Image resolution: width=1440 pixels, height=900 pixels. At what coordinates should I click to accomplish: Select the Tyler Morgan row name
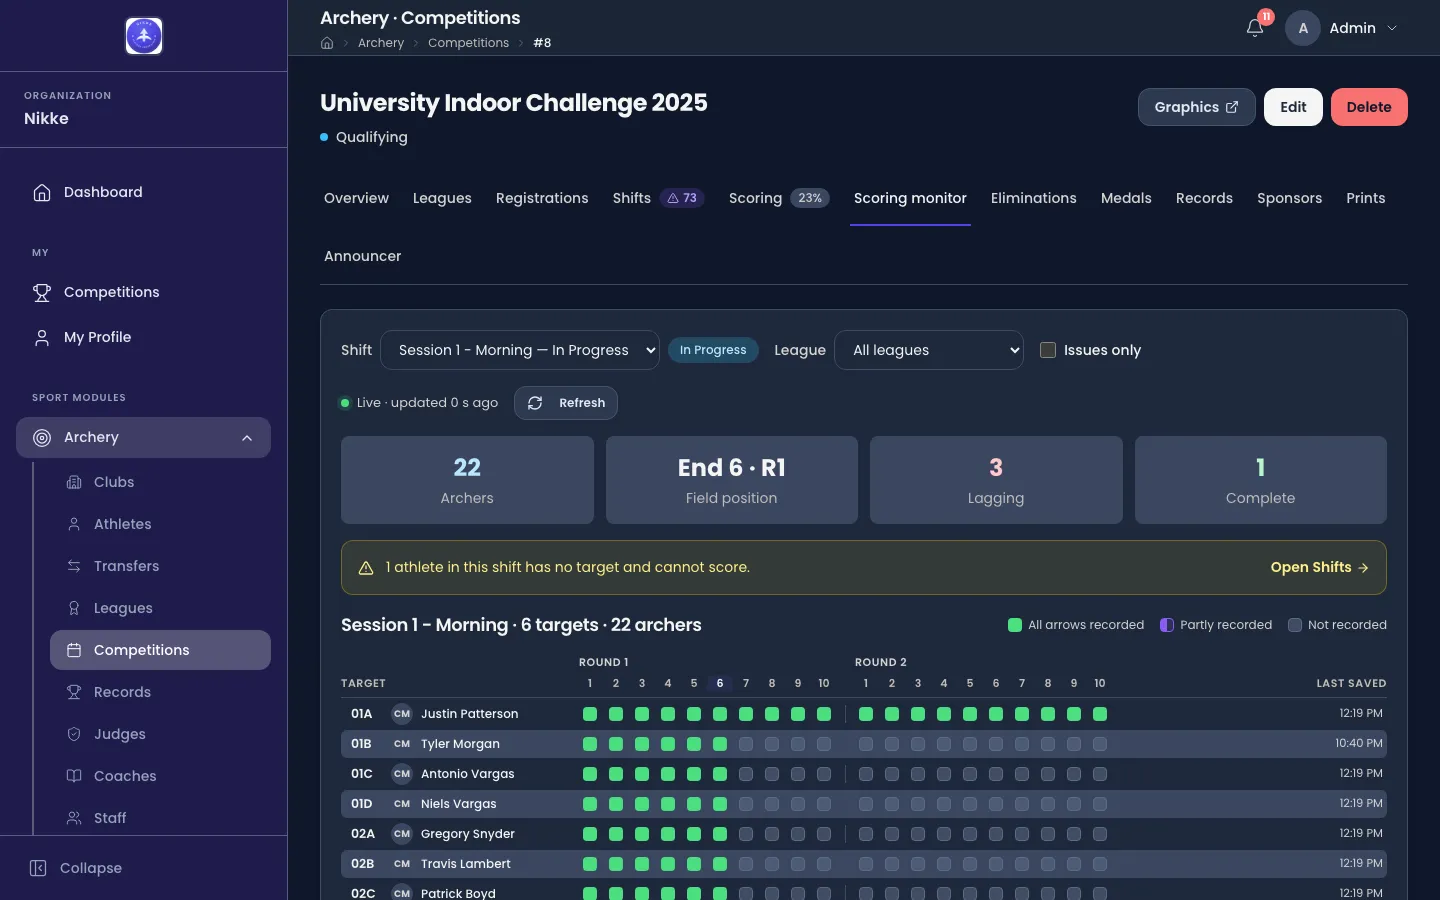point(460,744)
